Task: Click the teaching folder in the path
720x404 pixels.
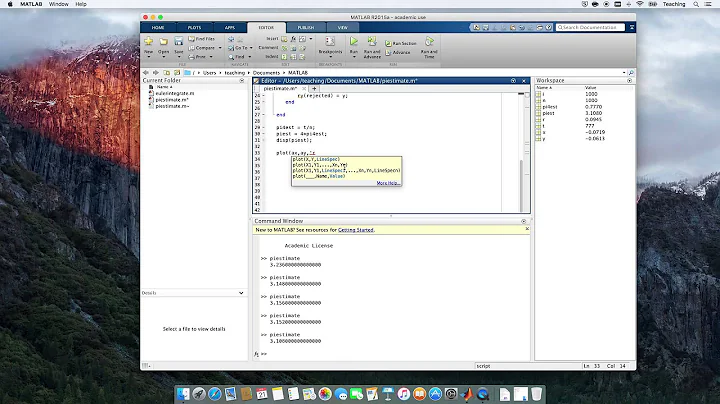Action: point(235,73)
